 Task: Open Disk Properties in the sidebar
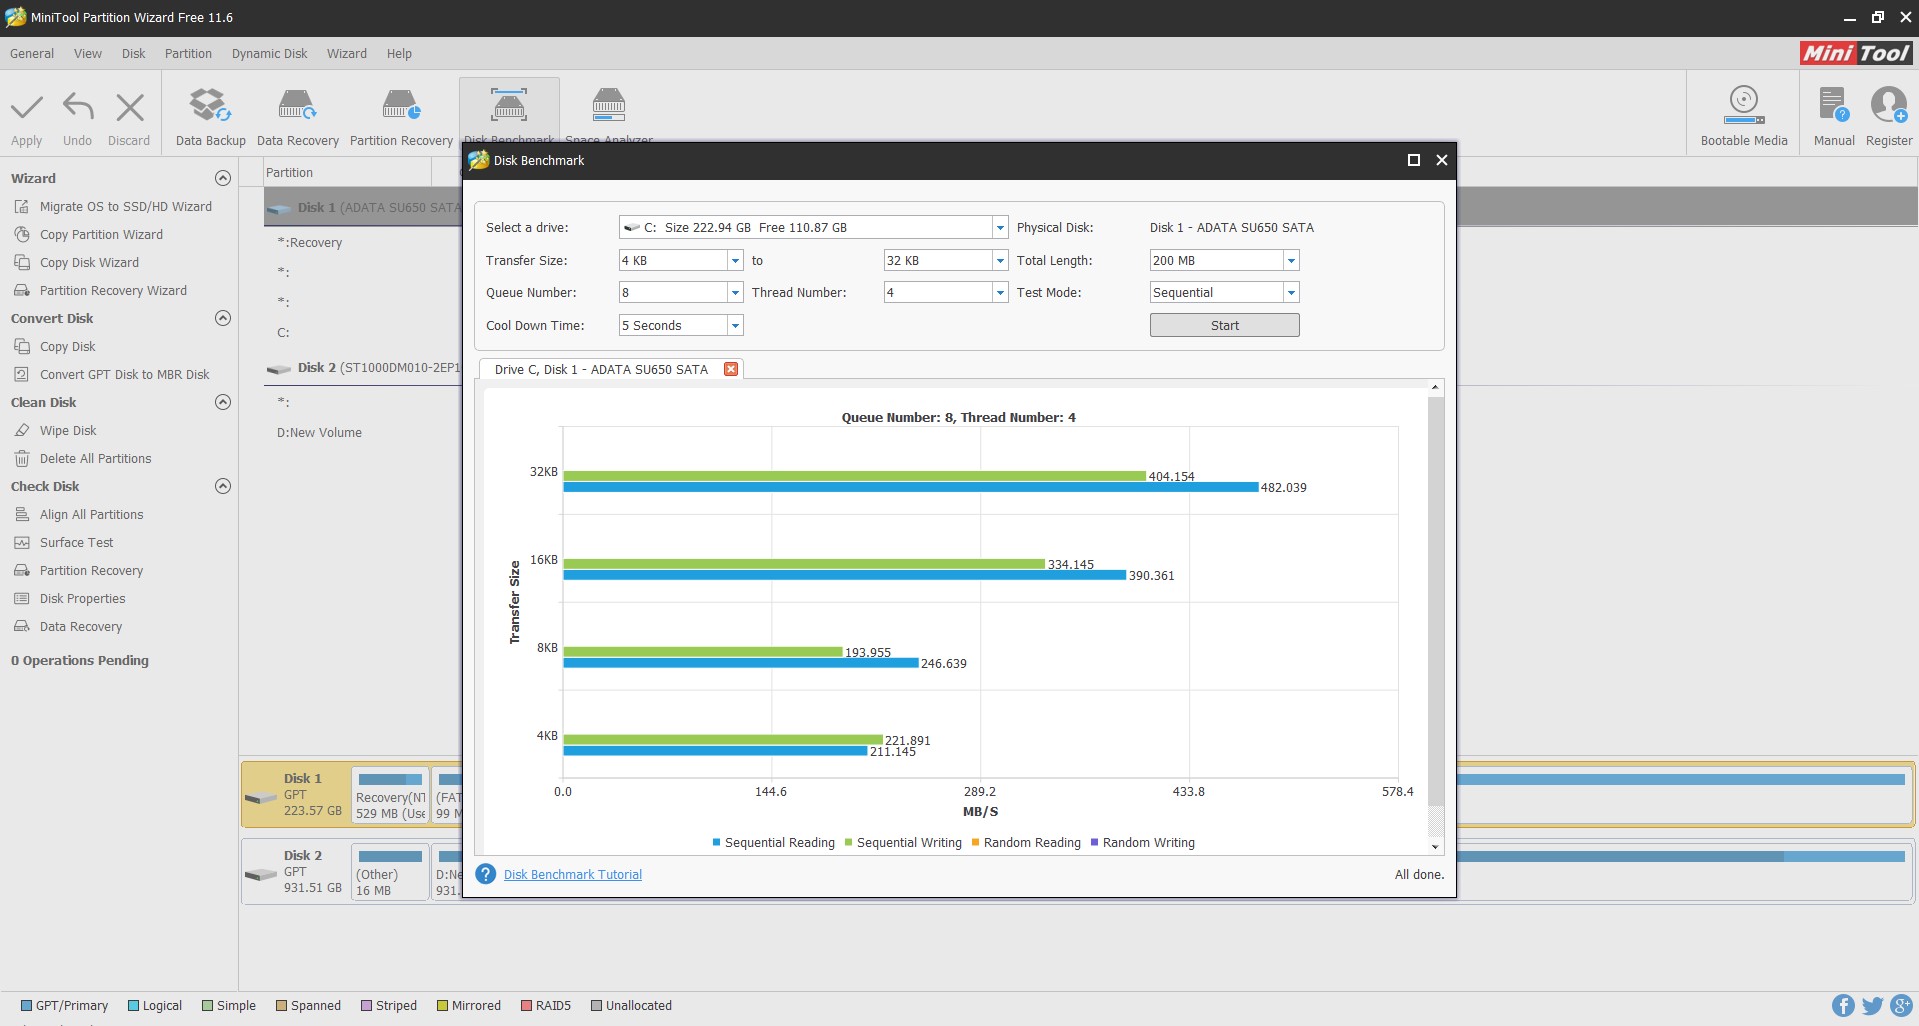pyautogui.click(x=83, y=598)
